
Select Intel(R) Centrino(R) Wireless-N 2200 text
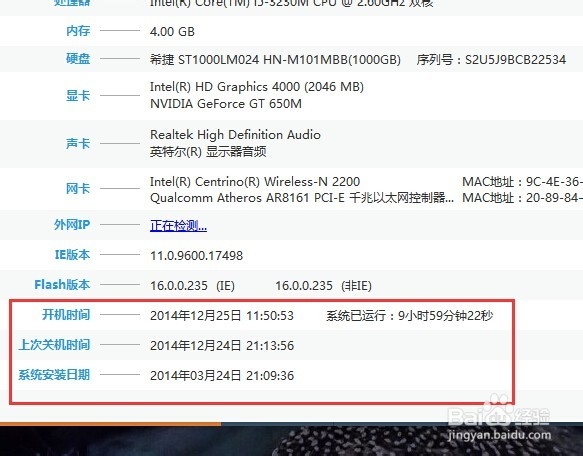click(255, 182)
